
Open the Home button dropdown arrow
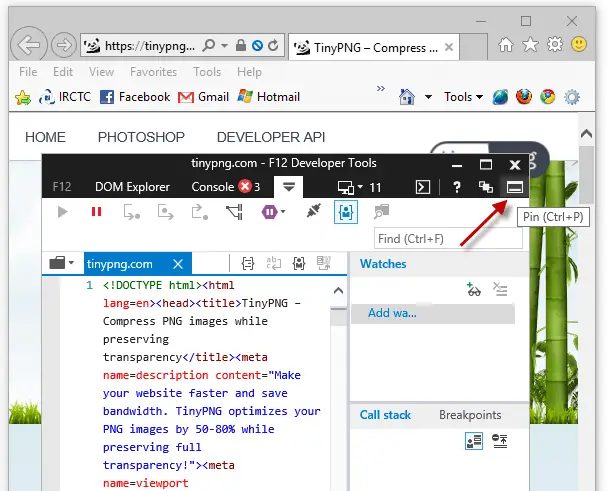pyautogui.click(x=428, y=97)
